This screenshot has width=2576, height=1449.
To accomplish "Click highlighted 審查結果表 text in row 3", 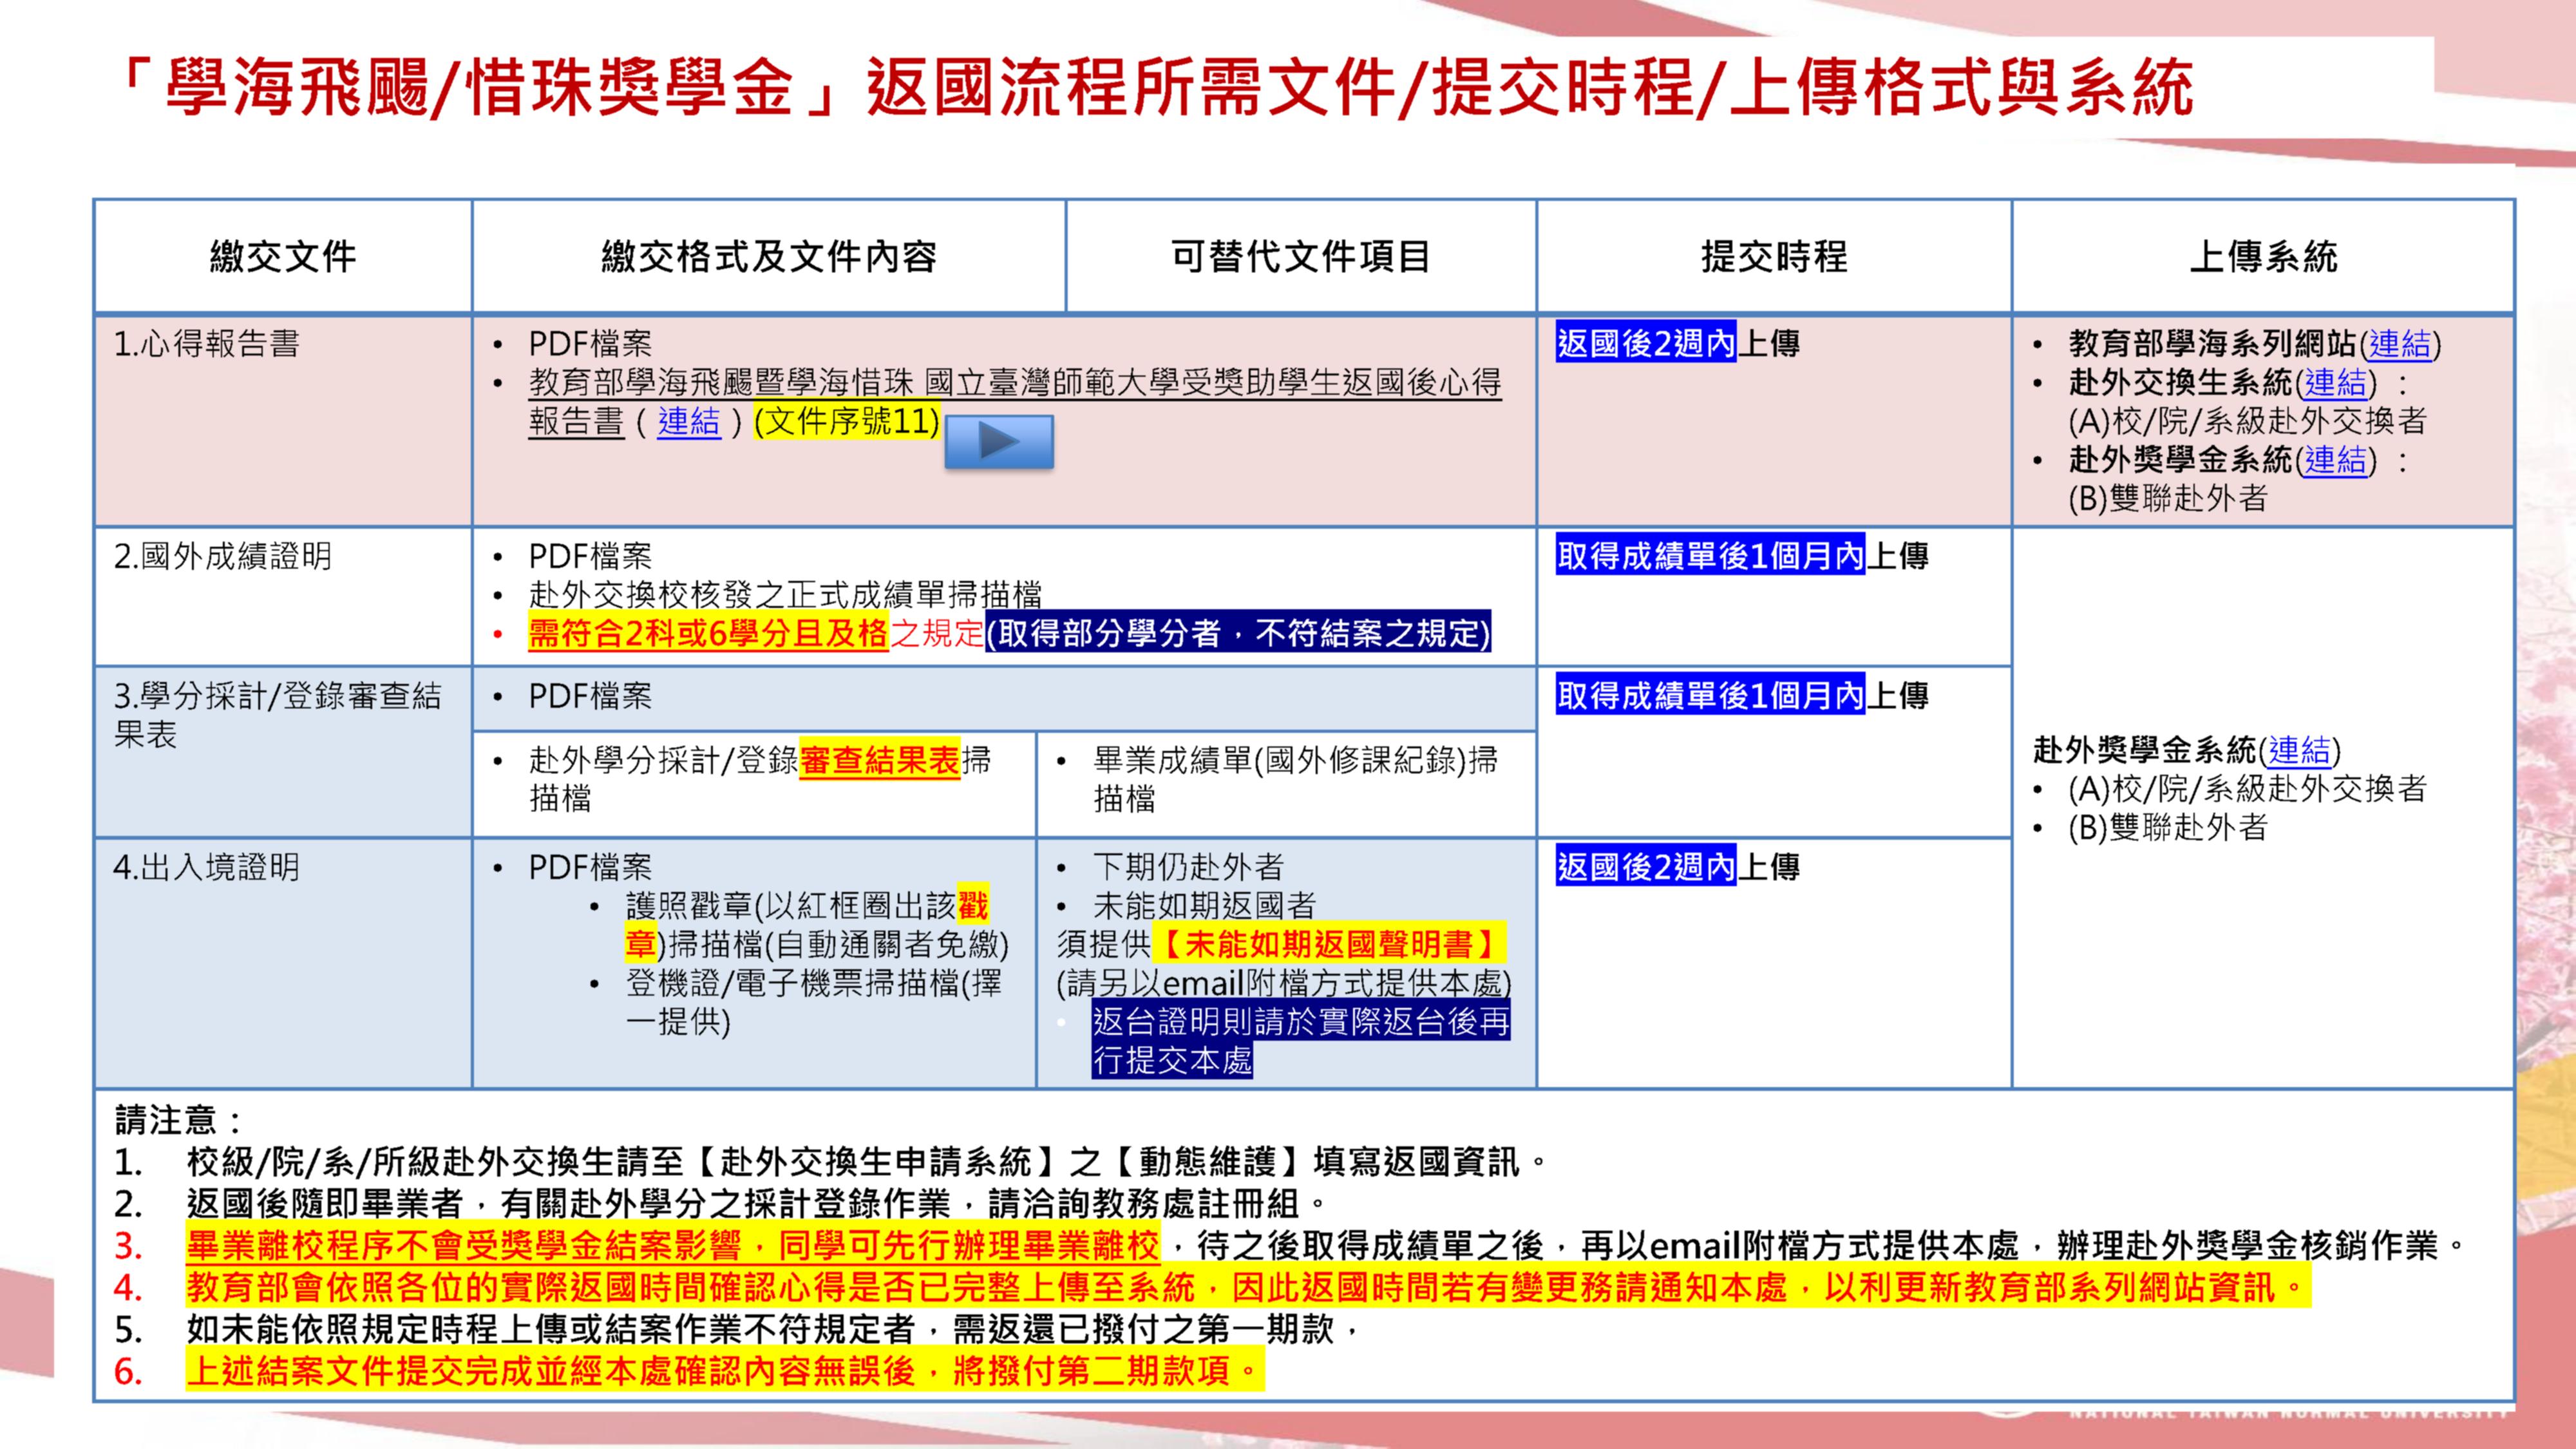I will [879, 761].
